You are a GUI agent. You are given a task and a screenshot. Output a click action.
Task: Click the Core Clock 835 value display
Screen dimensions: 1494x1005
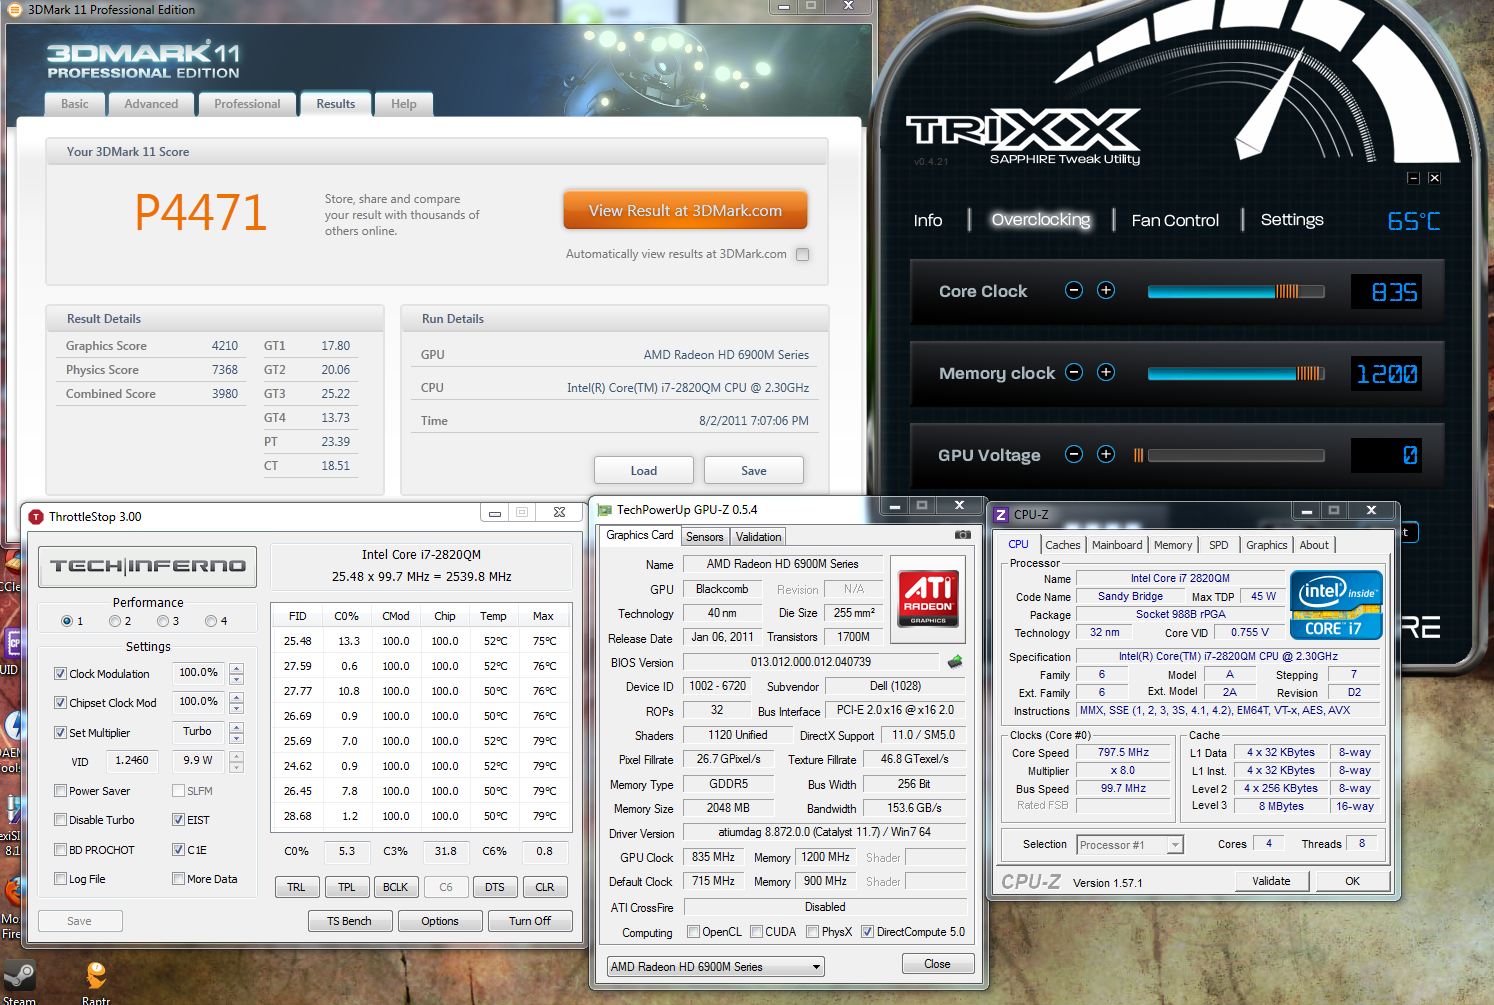tap(1386, 291)
